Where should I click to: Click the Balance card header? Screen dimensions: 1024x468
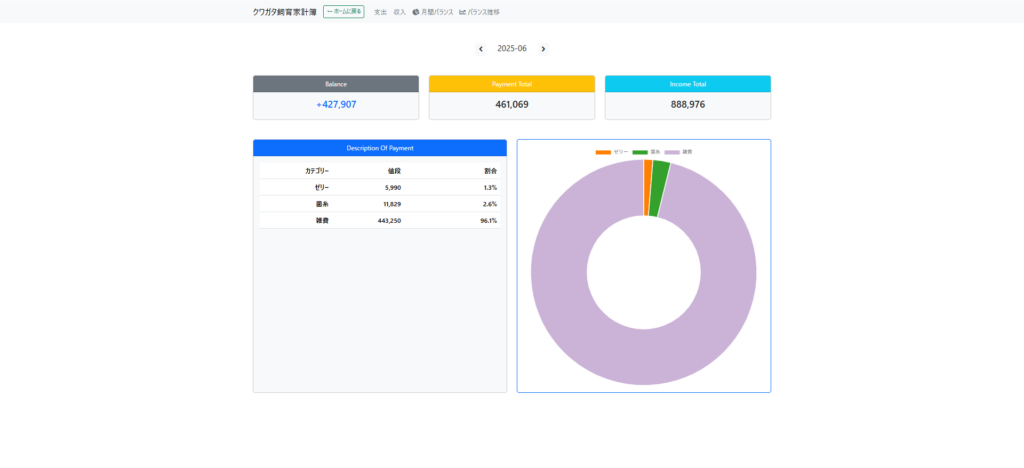336,84
